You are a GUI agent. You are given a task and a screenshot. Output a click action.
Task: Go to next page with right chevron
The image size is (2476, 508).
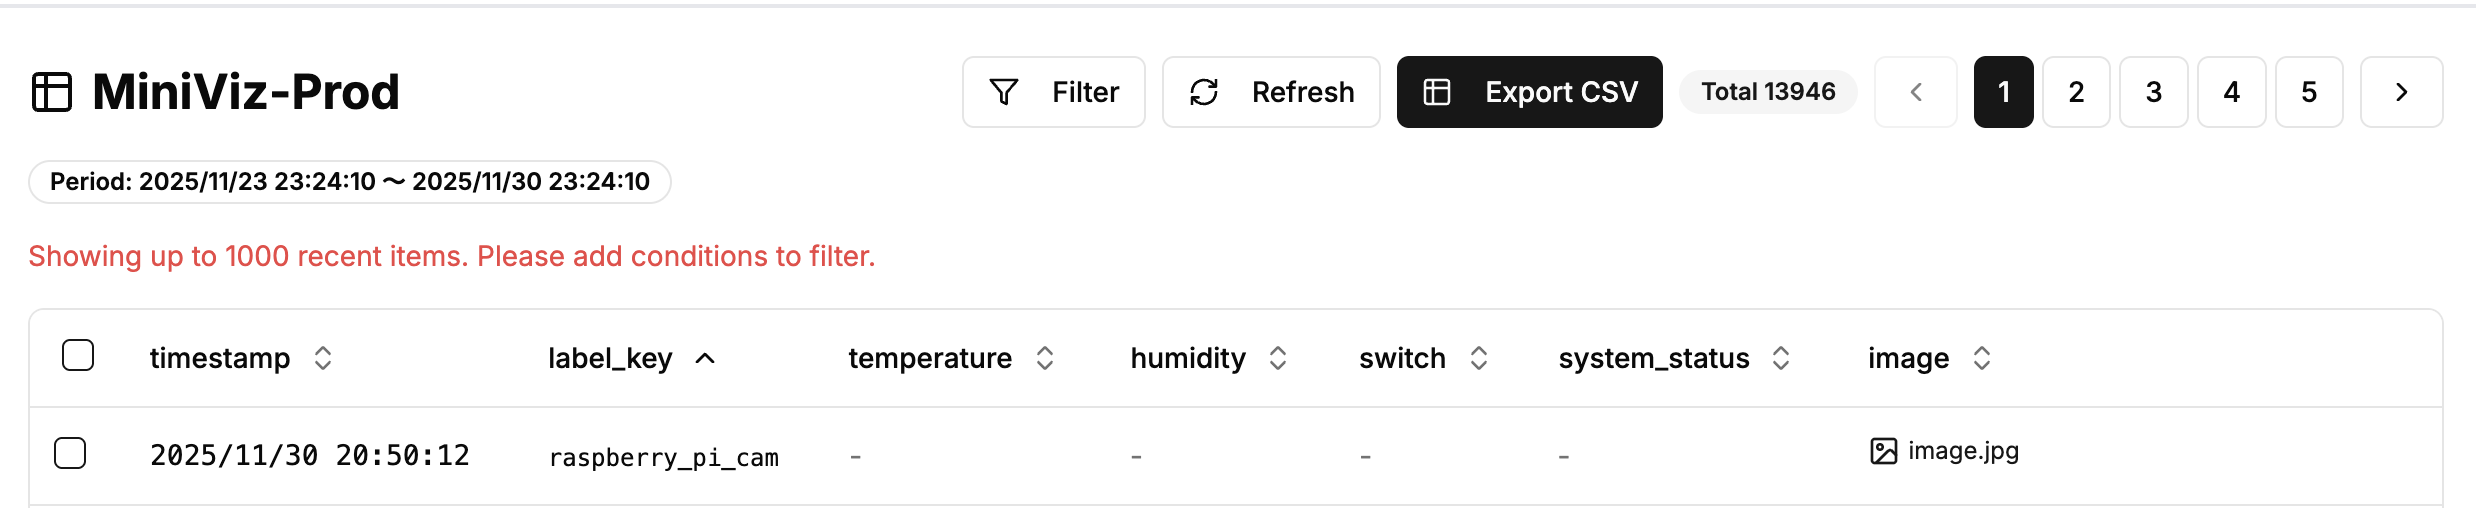(2401, 92)
